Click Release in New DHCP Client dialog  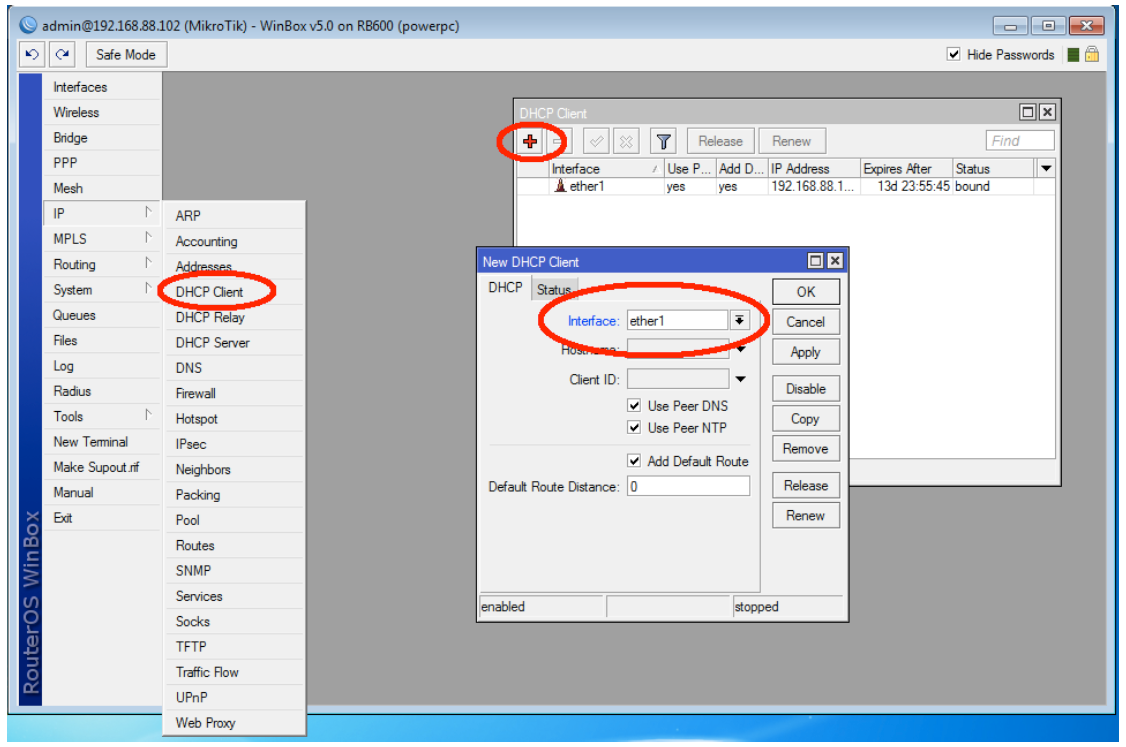[x=806, y=486]
